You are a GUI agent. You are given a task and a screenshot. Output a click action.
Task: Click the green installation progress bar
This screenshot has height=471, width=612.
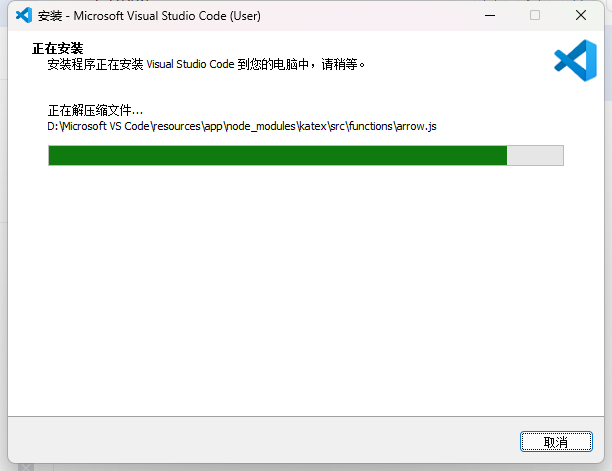click(x=306, y=155)
